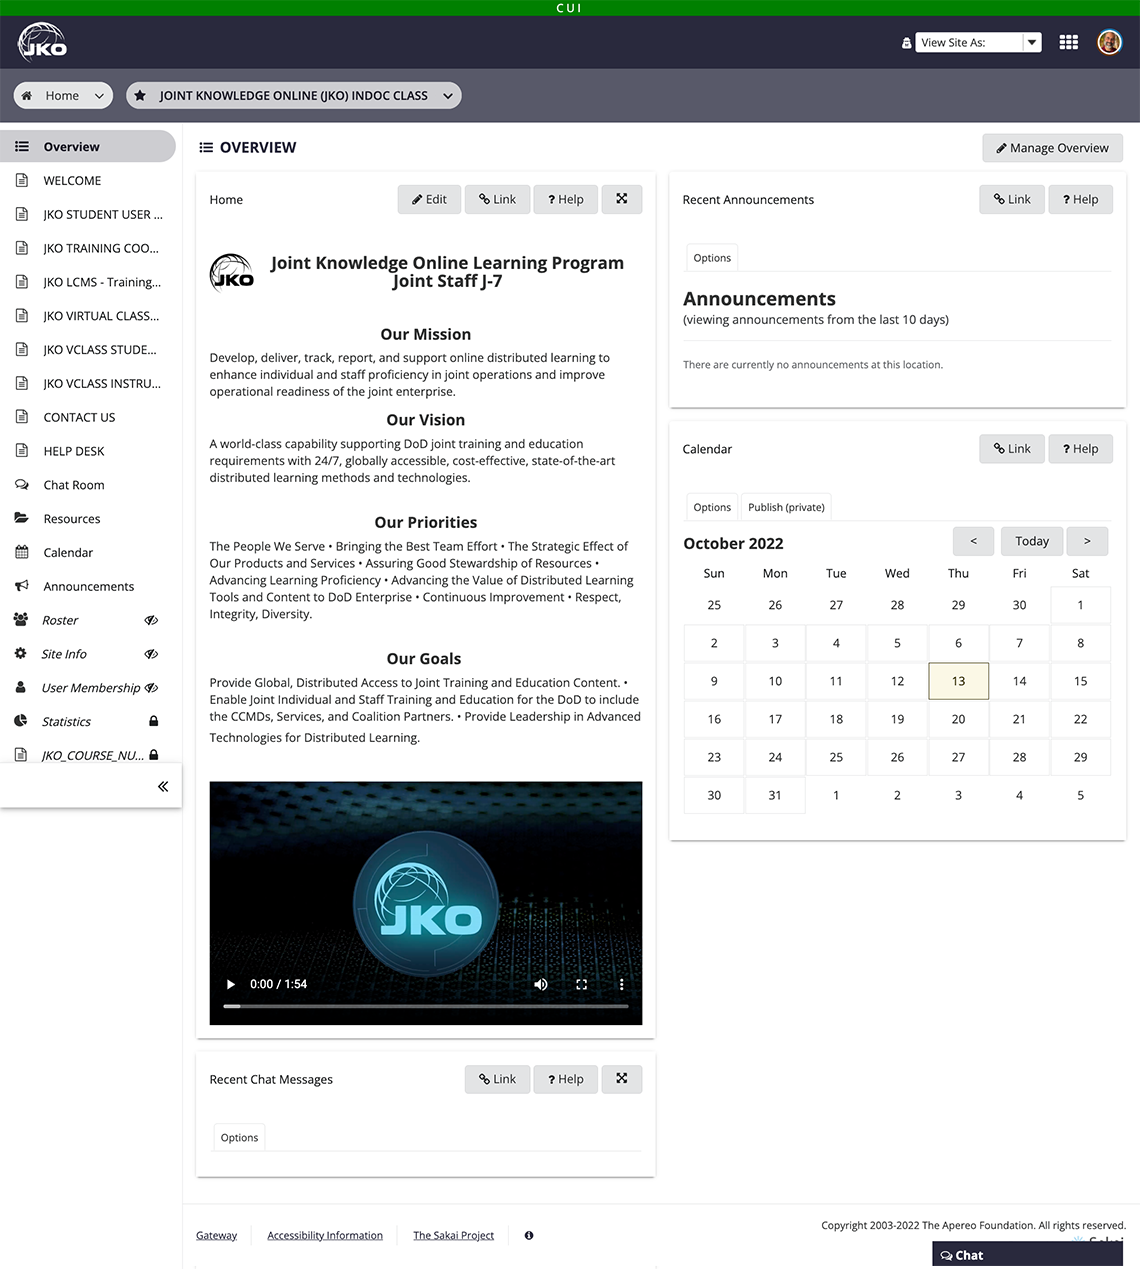
Task: Switch to the Publish (private) tab
Action: [786, 507]
